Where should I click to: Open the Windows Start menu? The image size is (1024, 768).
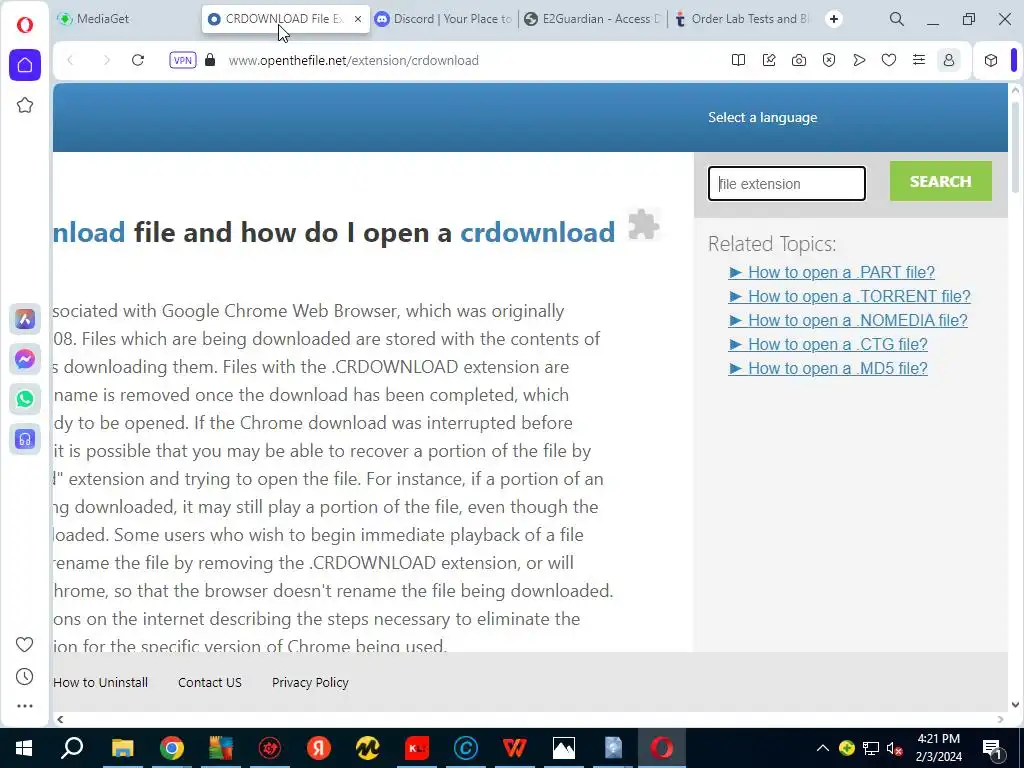click(24, 748)
